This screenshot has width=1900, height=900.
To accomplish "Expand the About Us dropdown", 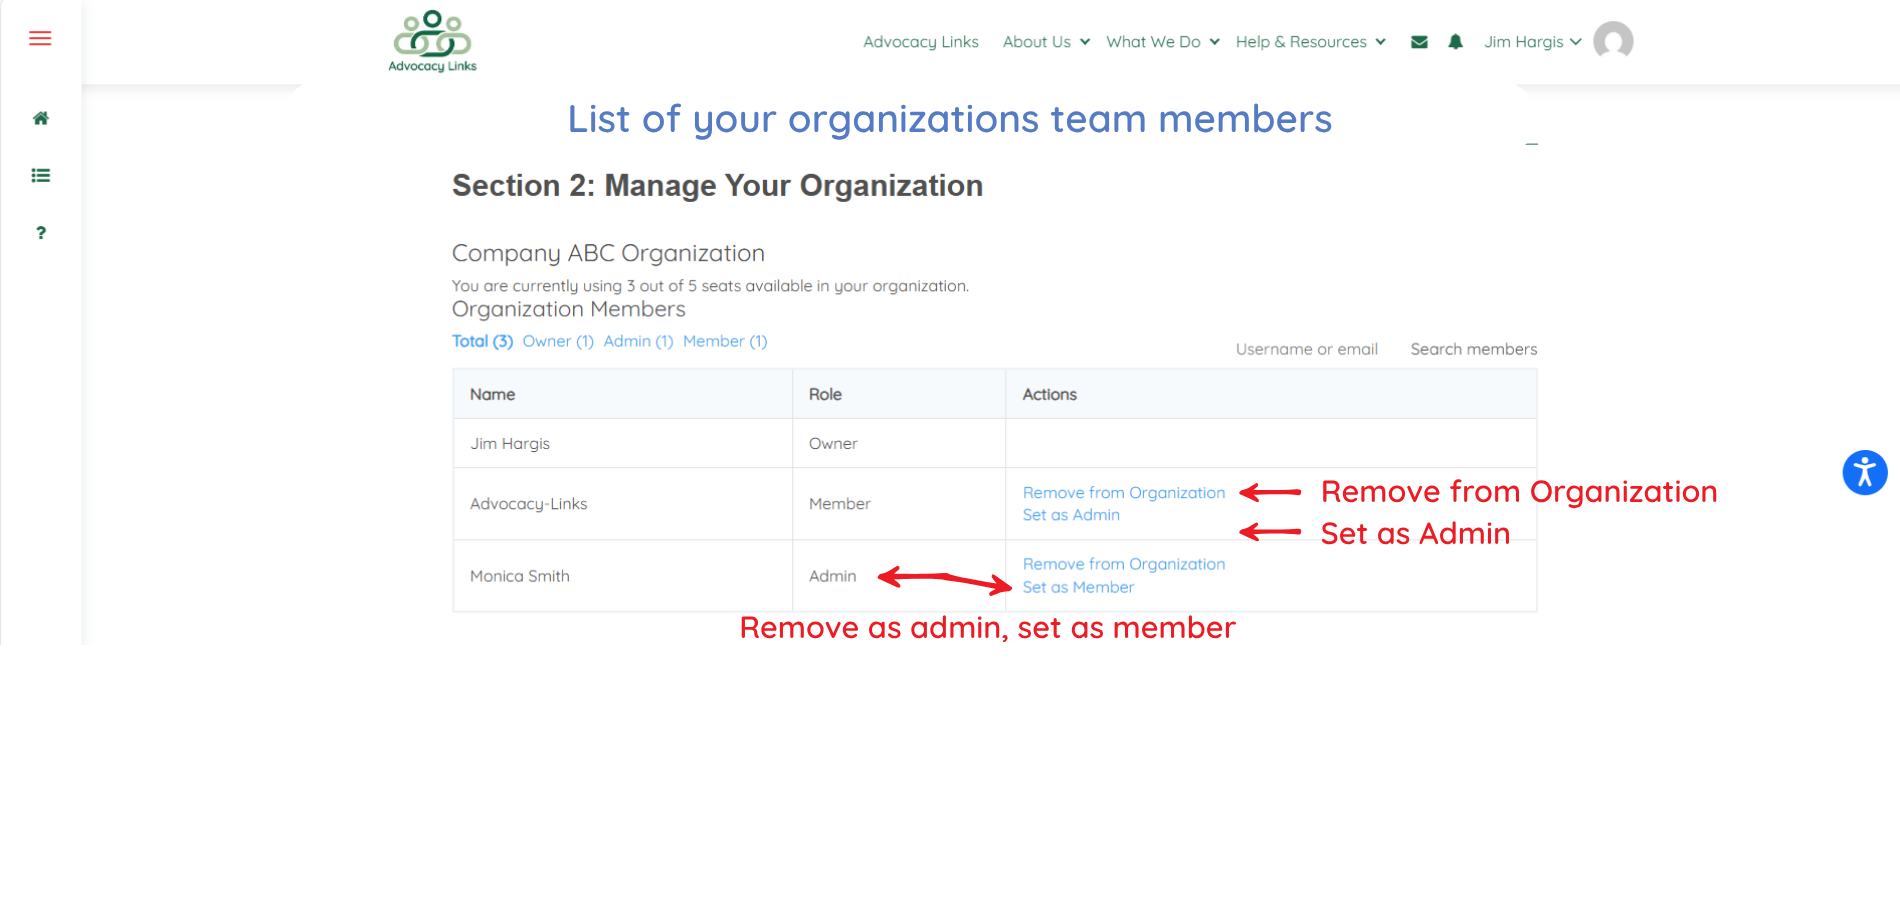I will 1045,42.
